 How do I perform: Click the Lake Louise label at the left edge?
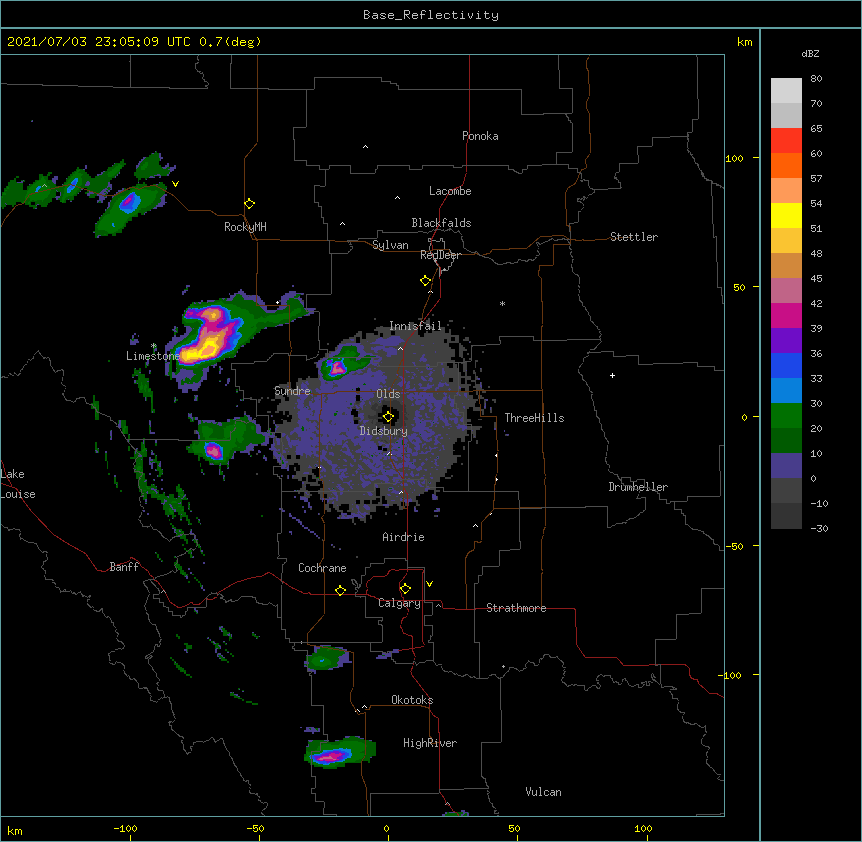(x=18, y=484)
